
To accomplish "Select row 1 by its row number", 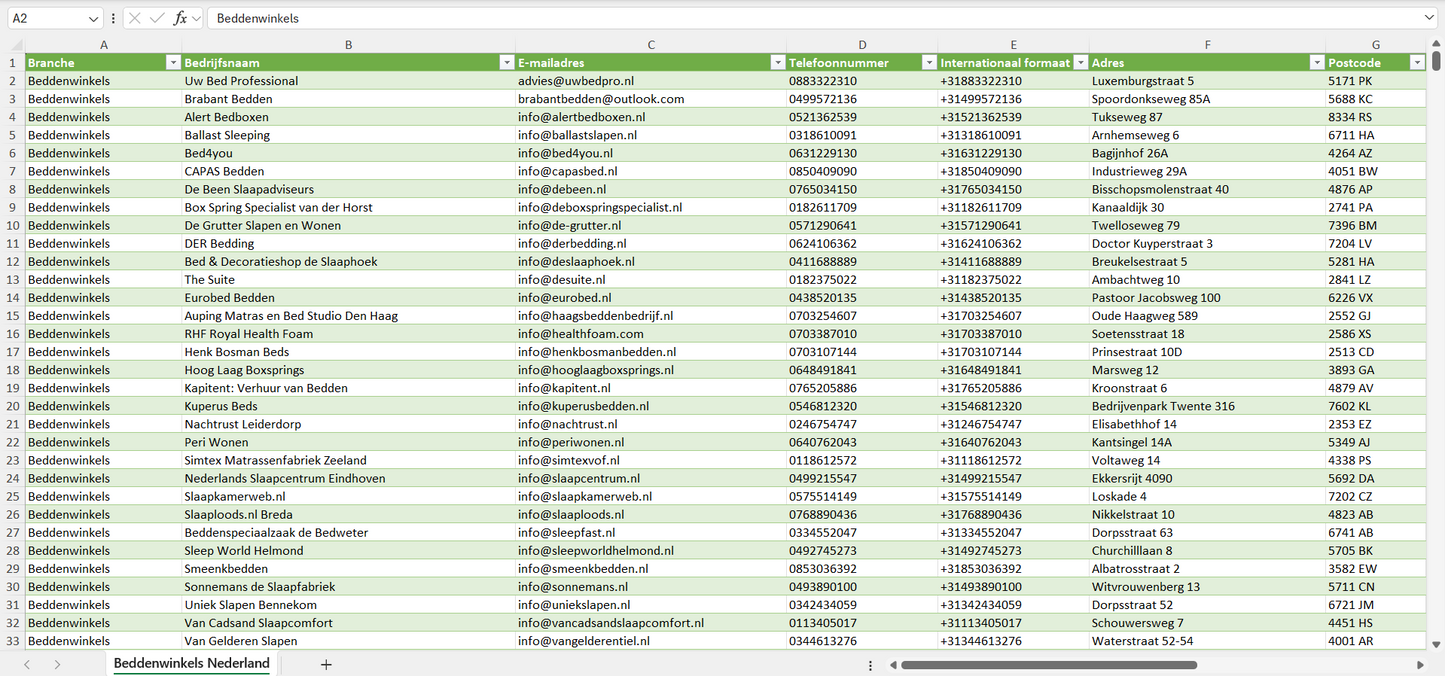I will pos(12,63).
